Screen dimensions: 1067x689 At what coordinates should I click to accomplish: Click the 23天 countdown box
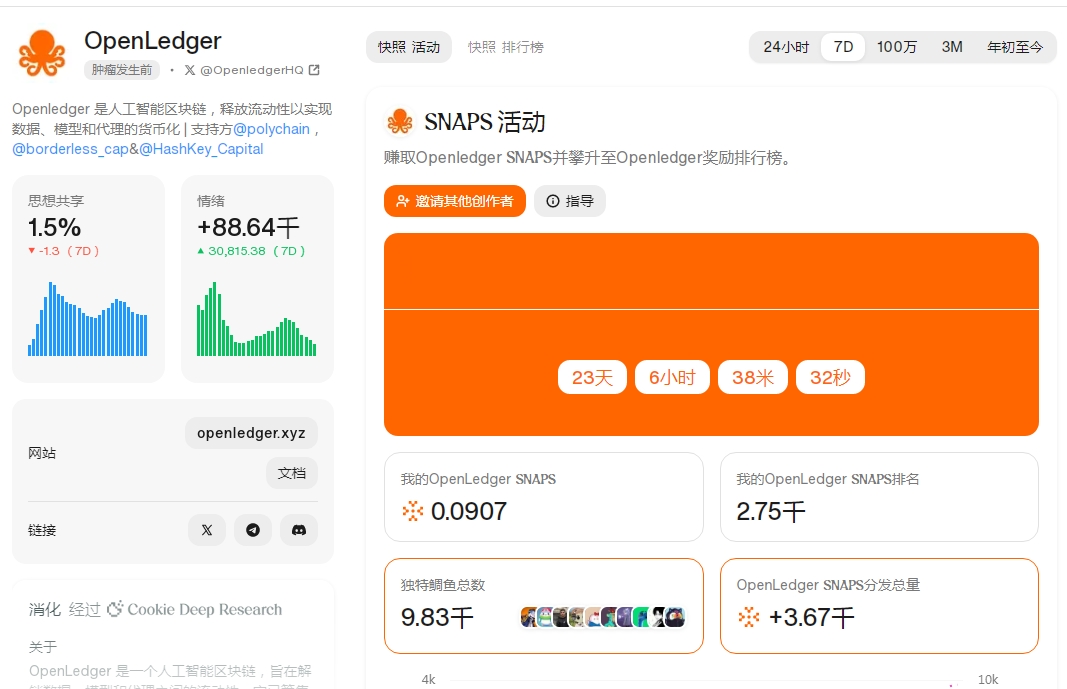pyautogui.click(x=592, y=377)
